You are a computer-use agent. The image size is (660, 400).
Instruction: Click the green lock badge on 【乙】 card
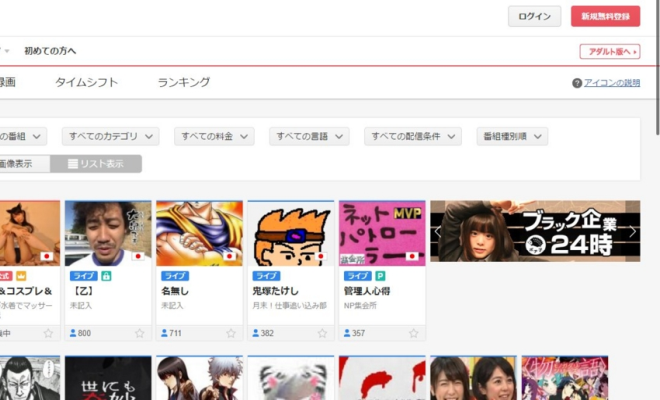click(107, 275)
